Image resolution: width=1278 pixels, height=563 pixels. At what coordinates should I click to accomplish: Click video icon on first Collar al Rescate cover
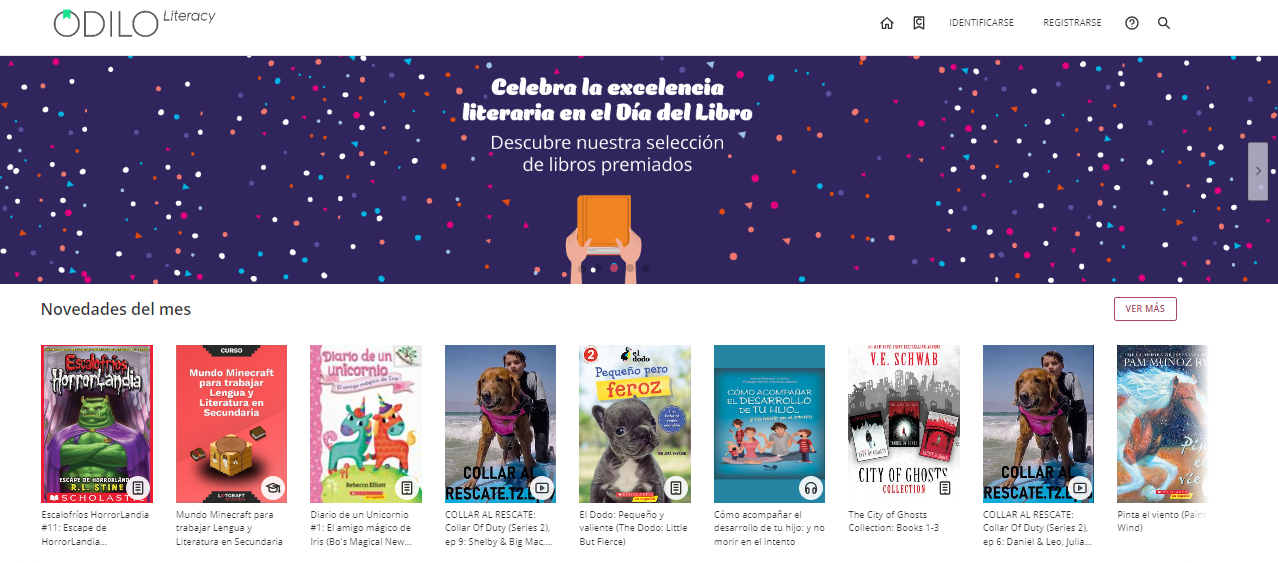pyautogui.click(x=541, y=488)
